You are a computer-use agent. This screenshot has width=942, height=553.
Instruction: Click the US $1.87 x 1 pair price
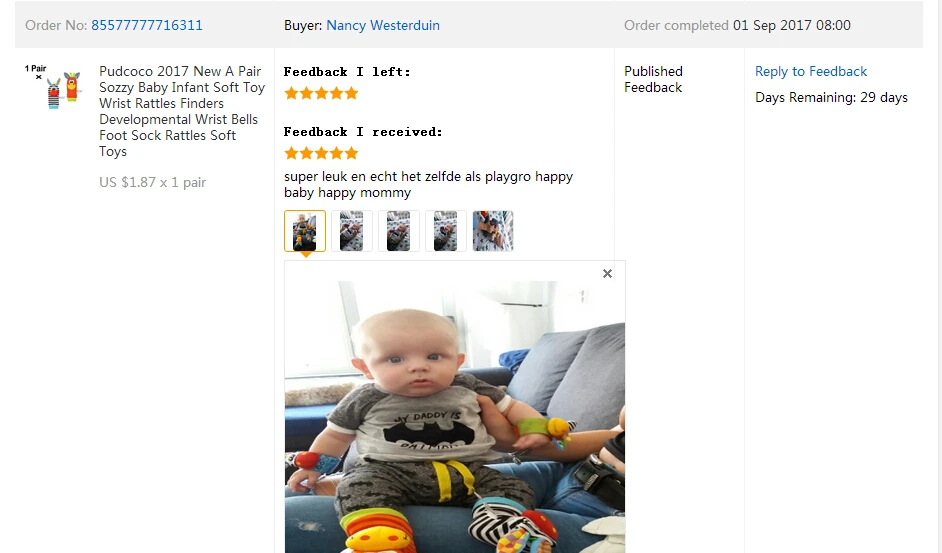tap(153, 182)
